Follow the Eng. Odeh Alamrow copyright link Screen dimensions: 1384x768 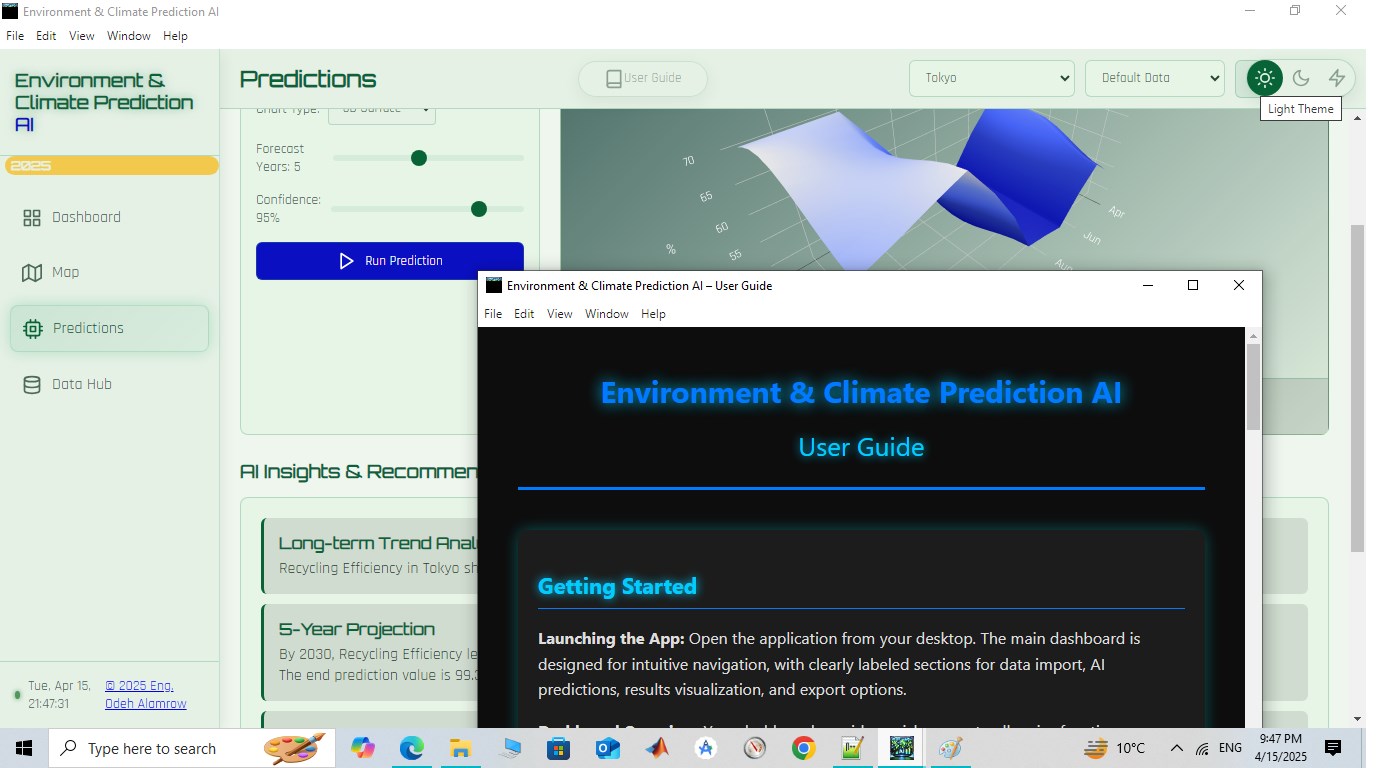pyautogui.click(x=145, y=694)
